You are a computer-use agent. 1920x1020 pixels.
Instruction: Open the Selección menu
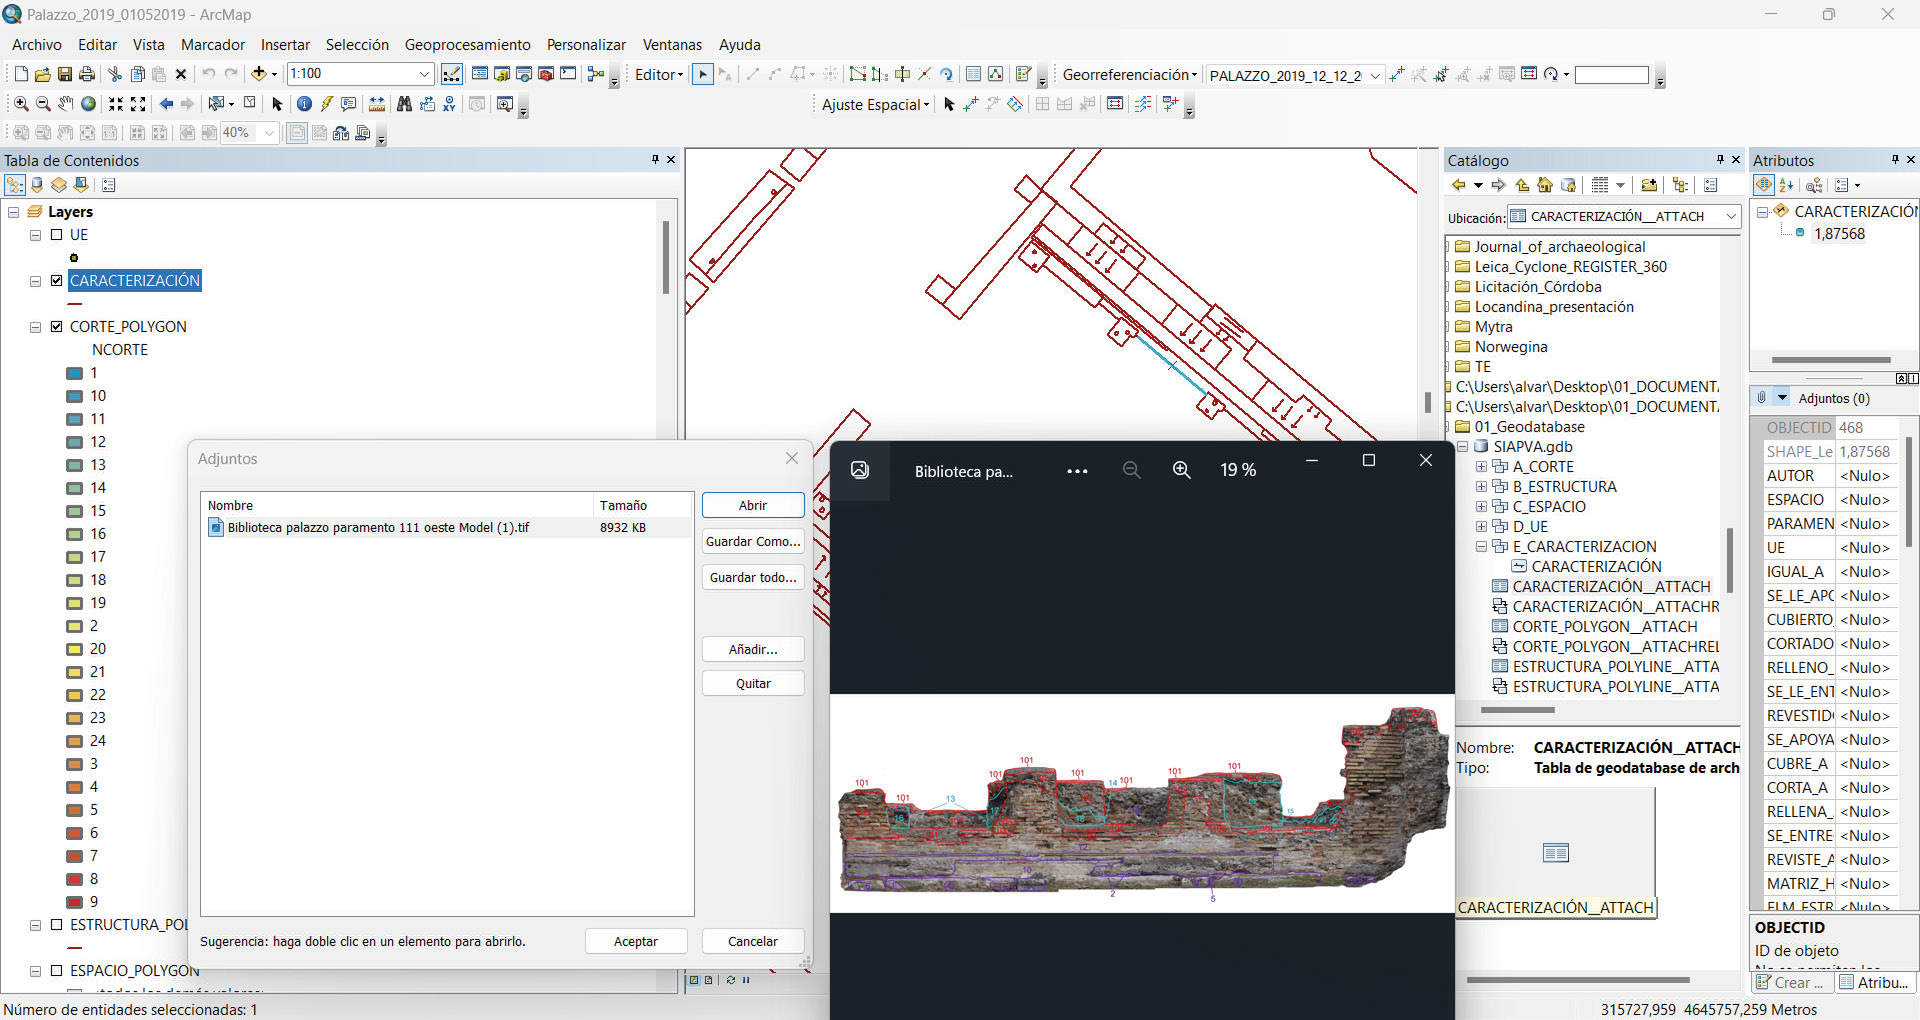click(x=357, y=45)
